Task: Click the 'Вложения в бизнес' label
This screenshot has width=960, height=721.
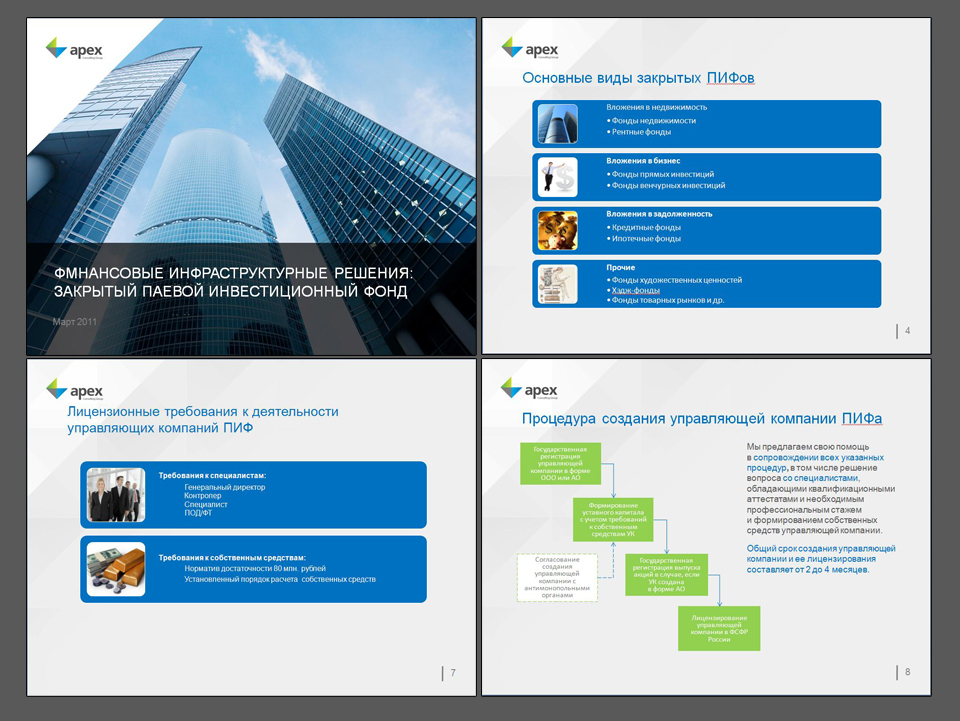Action: click(643, 160)
